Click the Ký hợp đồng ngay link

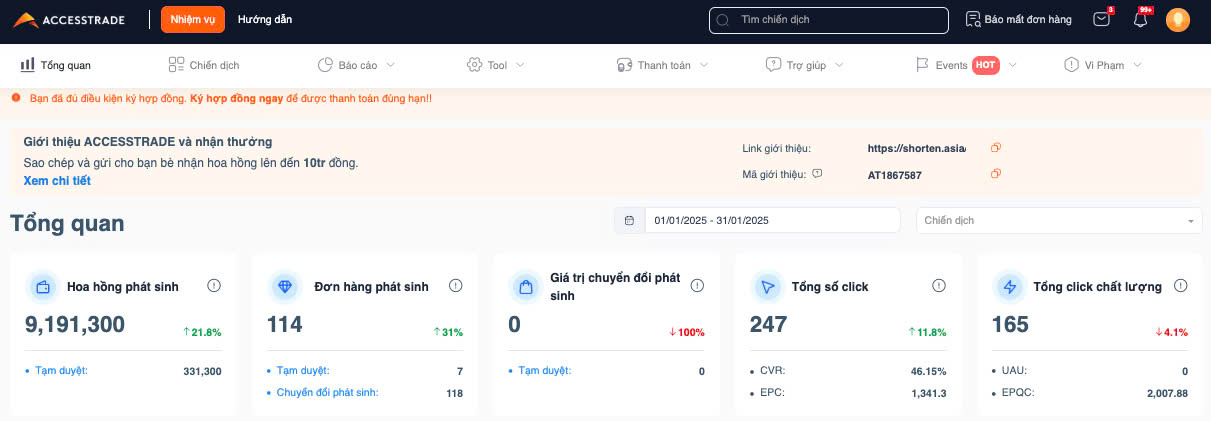pos(237,98)
